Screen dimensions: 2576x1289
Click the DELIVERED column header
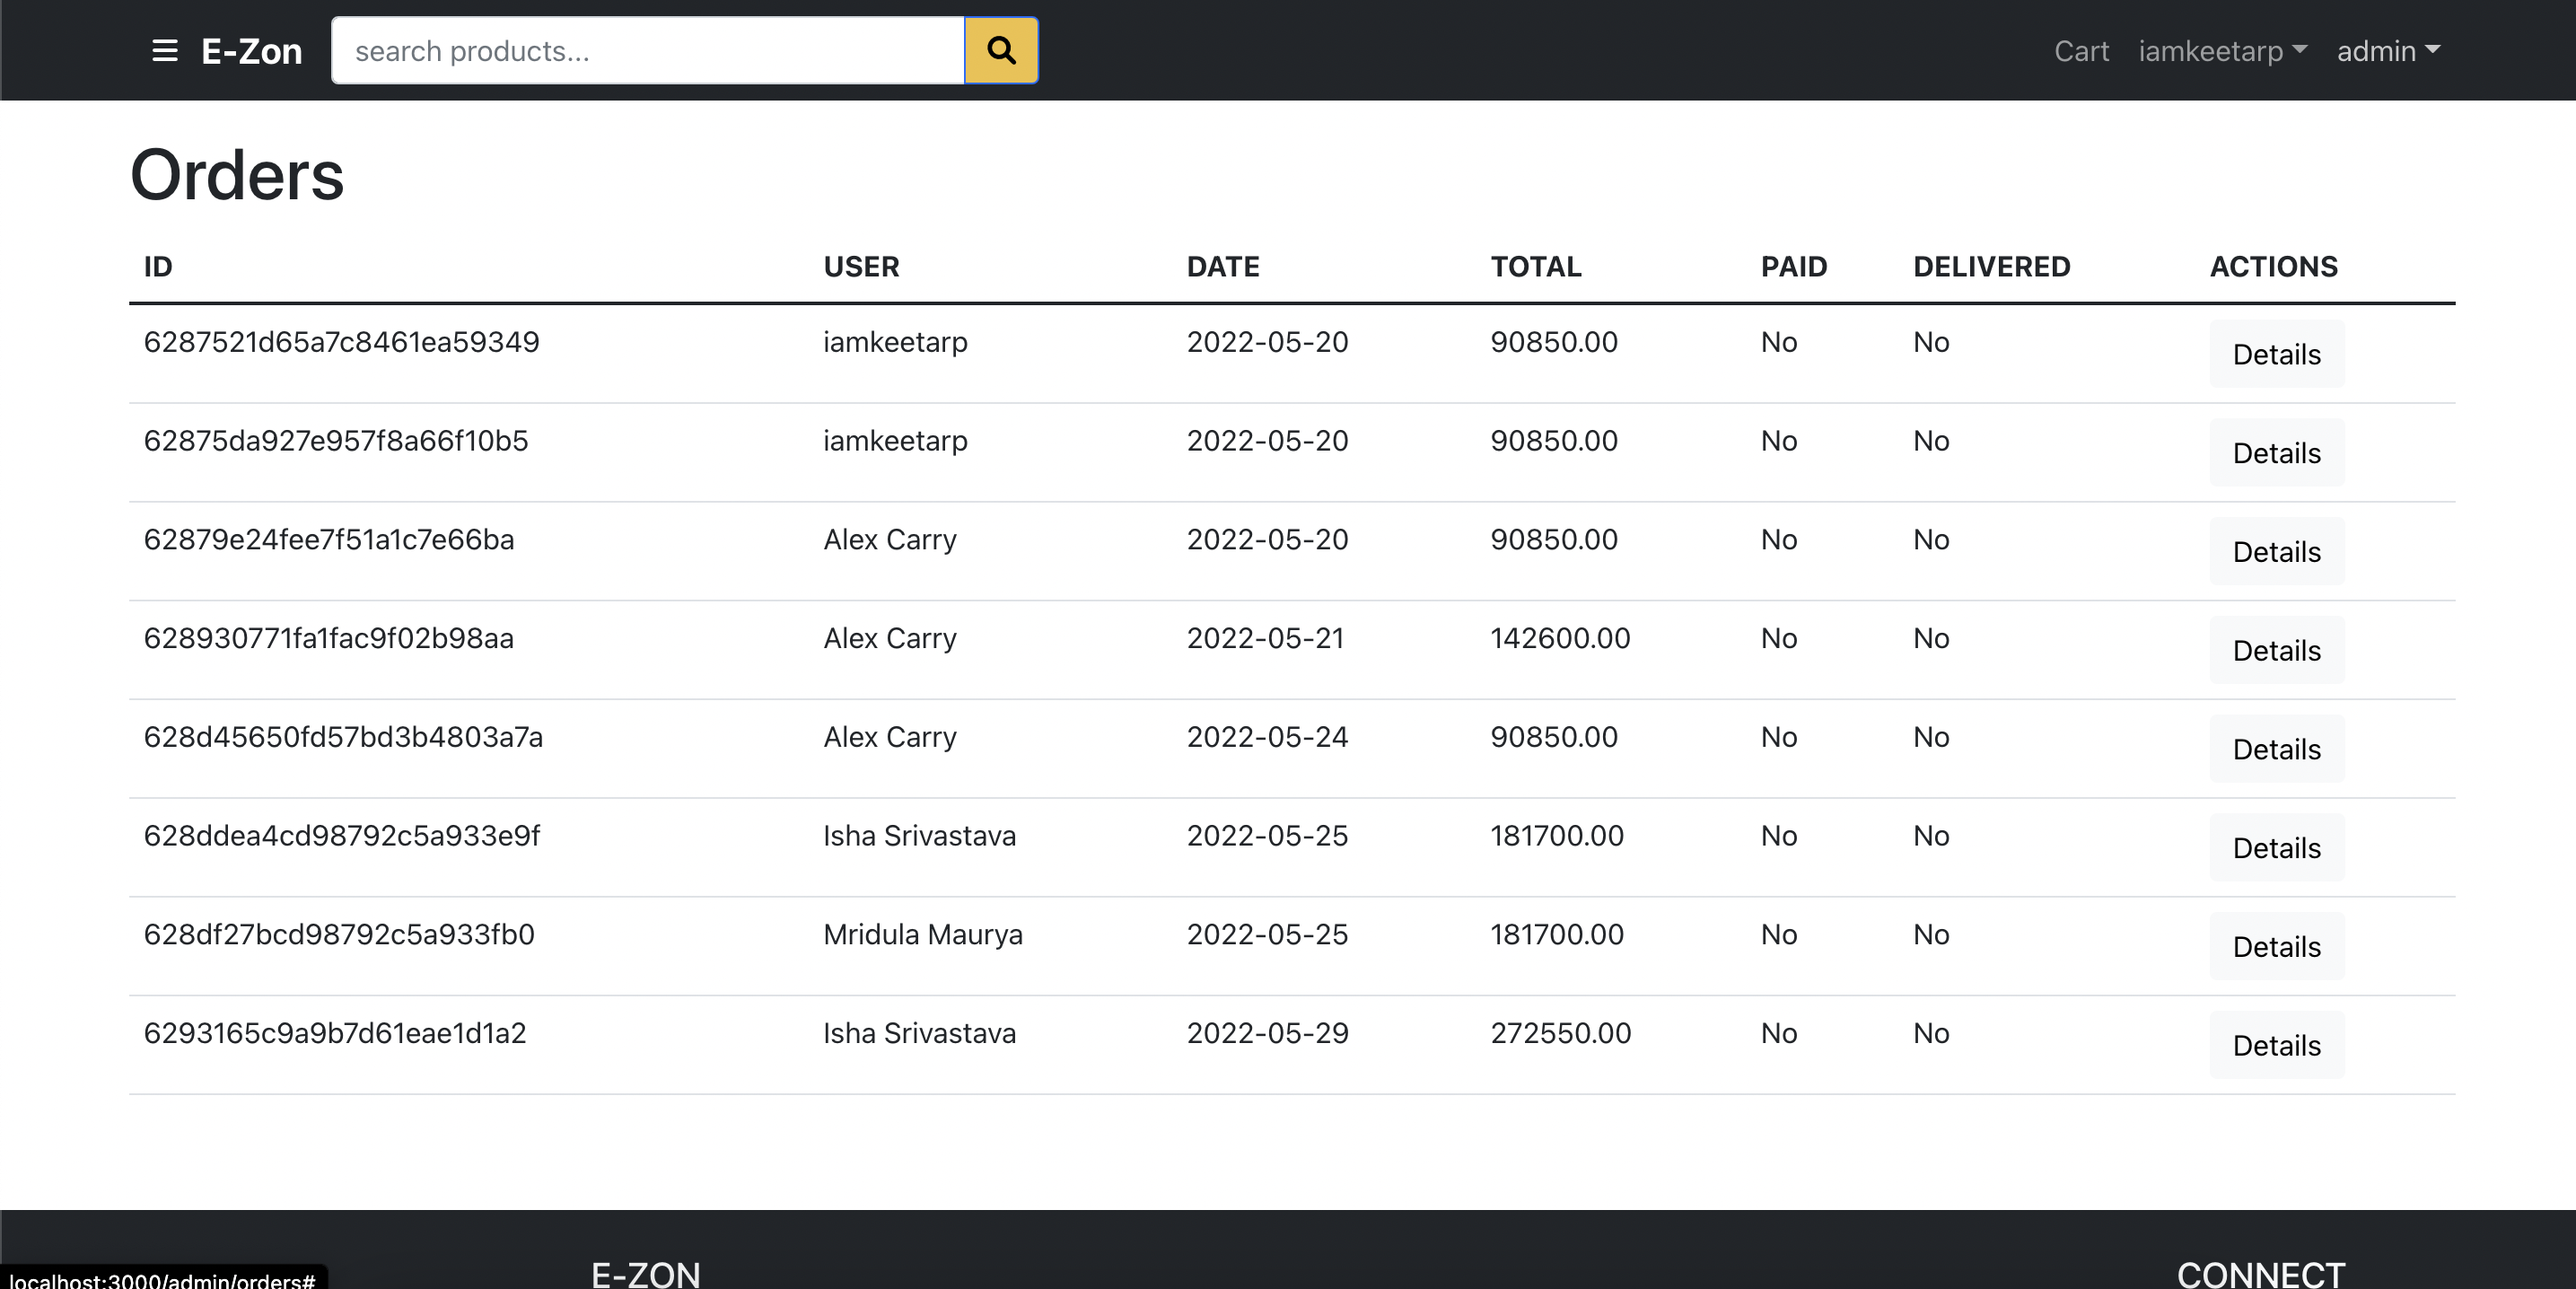1991,267
